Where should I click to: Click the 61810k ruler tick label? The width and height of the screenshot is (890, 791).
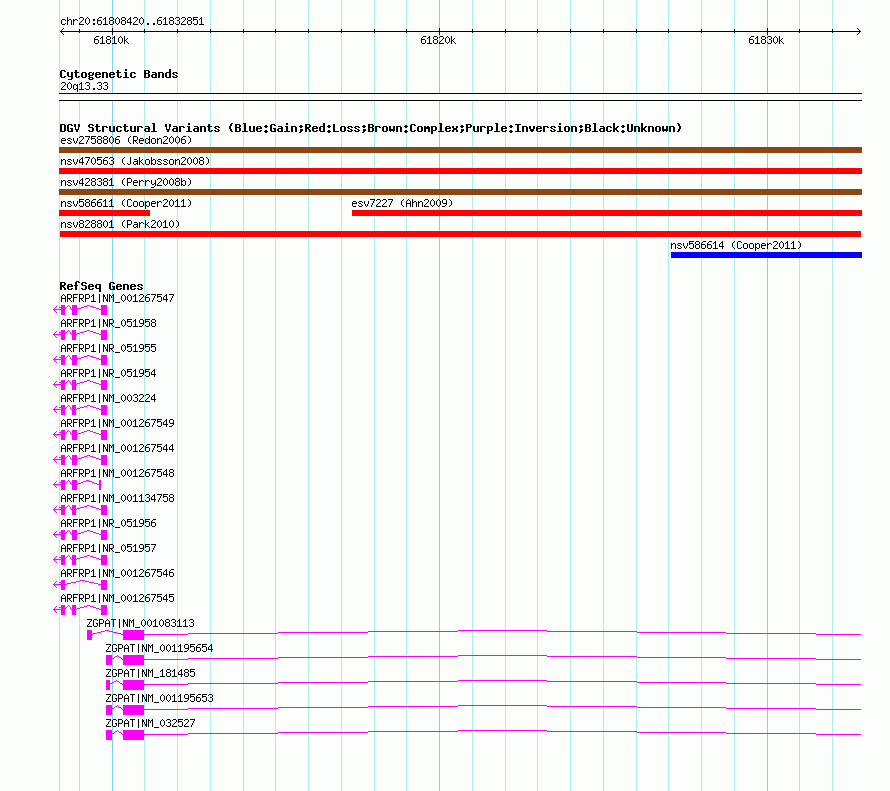(x=111, y=40)
